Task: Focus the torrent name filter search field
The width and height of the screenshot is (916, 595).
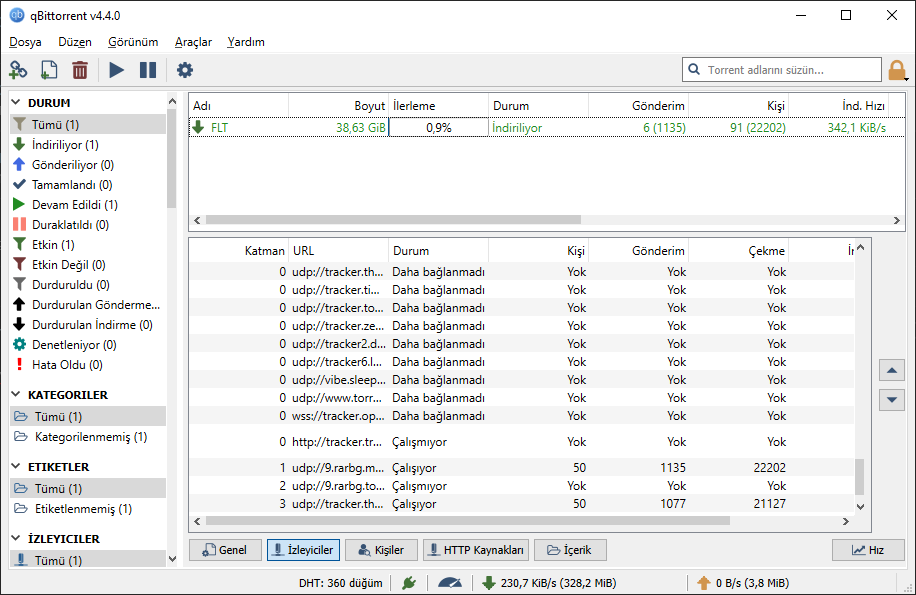Action: (x=782, y=70)
